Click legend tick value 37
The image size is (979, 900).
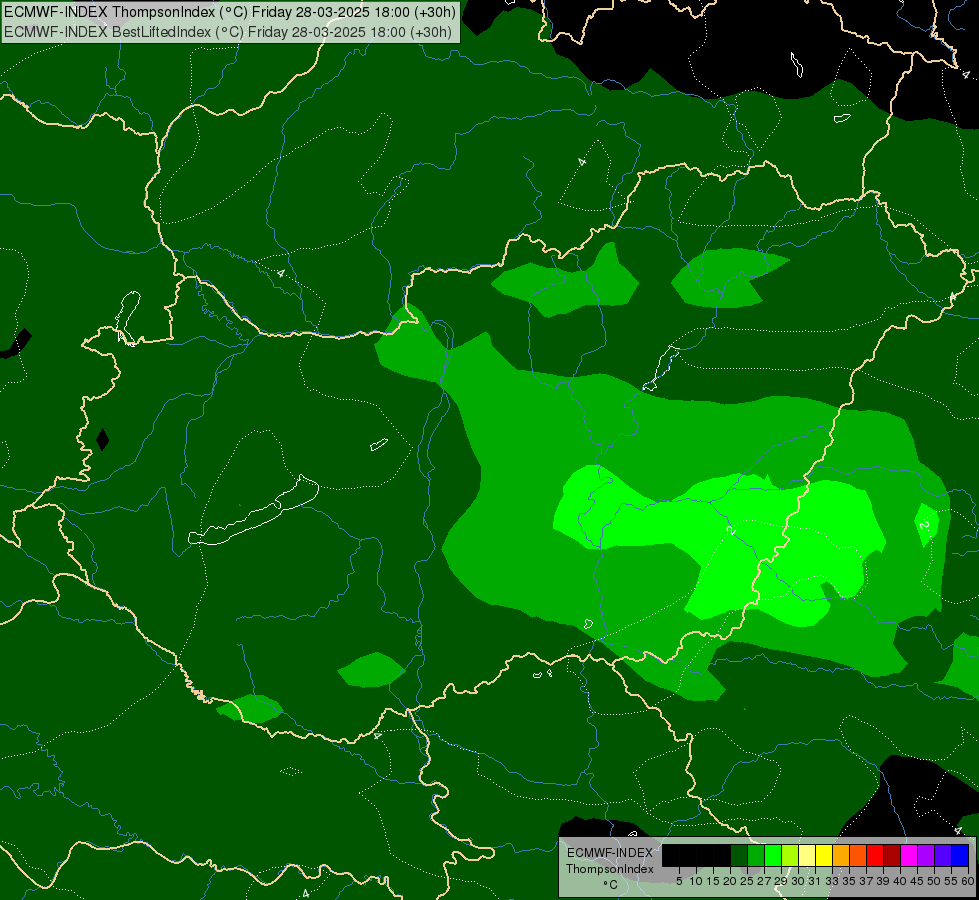click(866, 881)
